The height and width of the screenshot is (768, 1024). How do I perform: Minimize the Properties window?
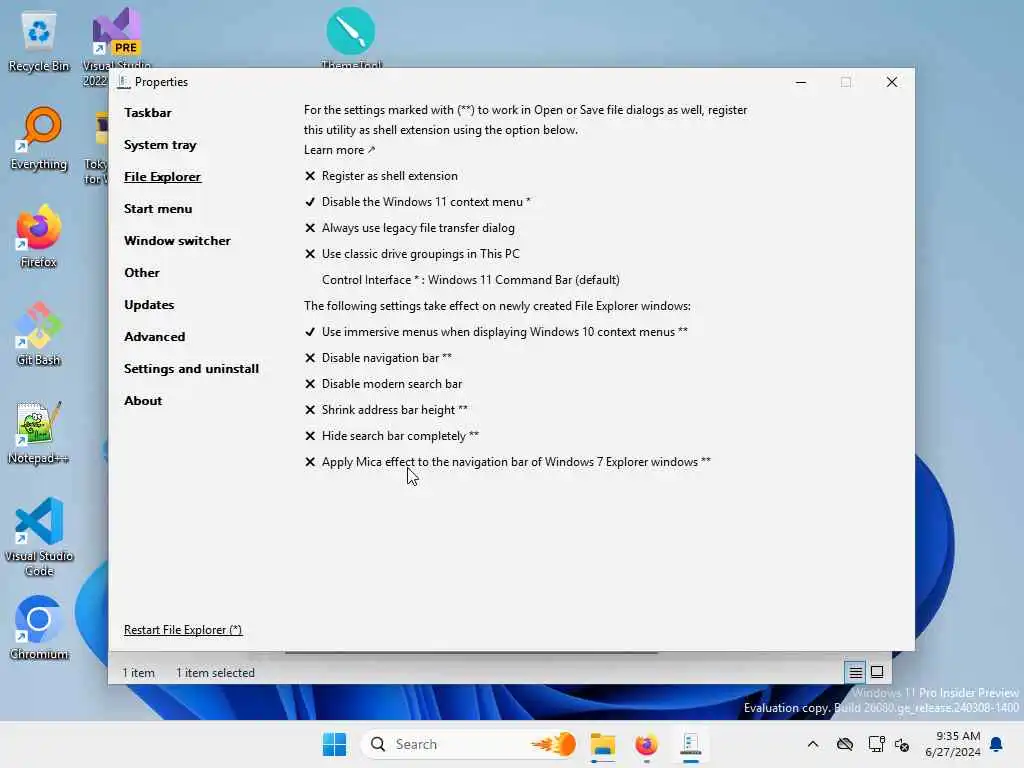click(801, 82)
